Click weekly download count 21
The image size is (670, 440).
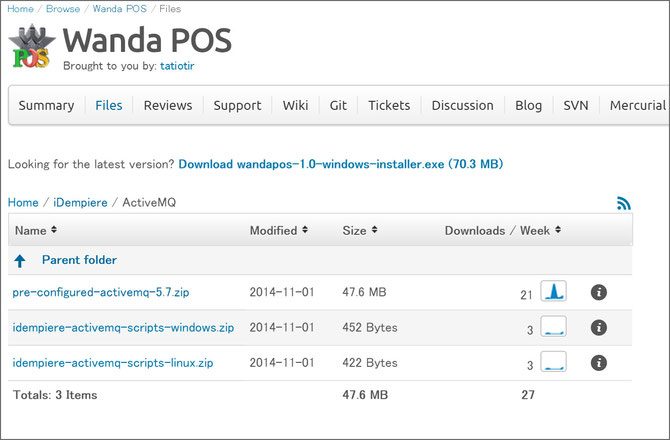pos(526,295)
